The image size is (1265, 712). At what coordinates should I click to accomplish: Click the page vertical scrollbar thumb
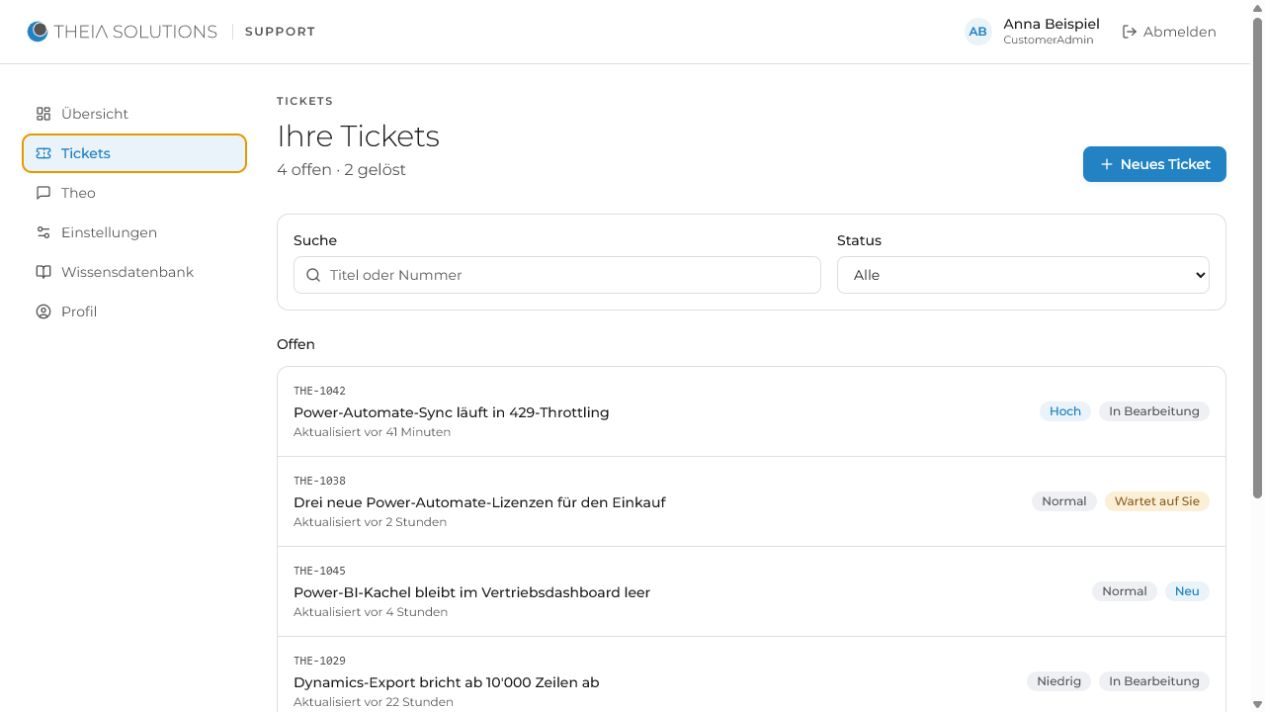(x=1257, y=257)
